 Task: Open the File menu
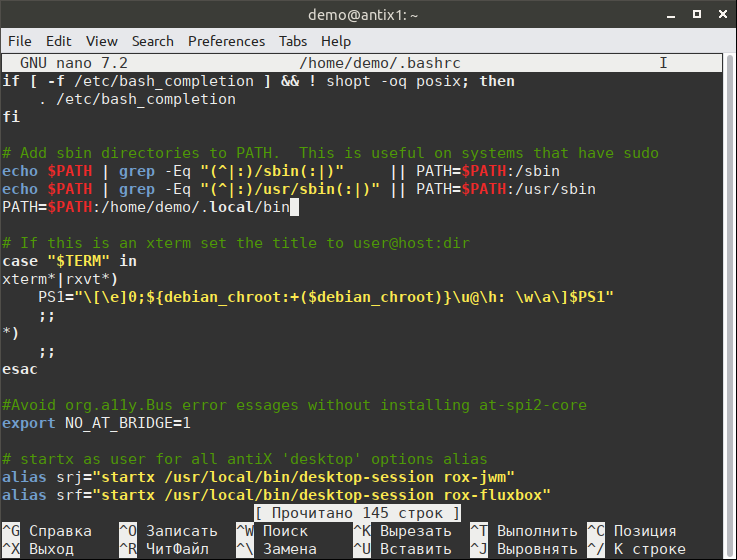(x=20, y=41)
